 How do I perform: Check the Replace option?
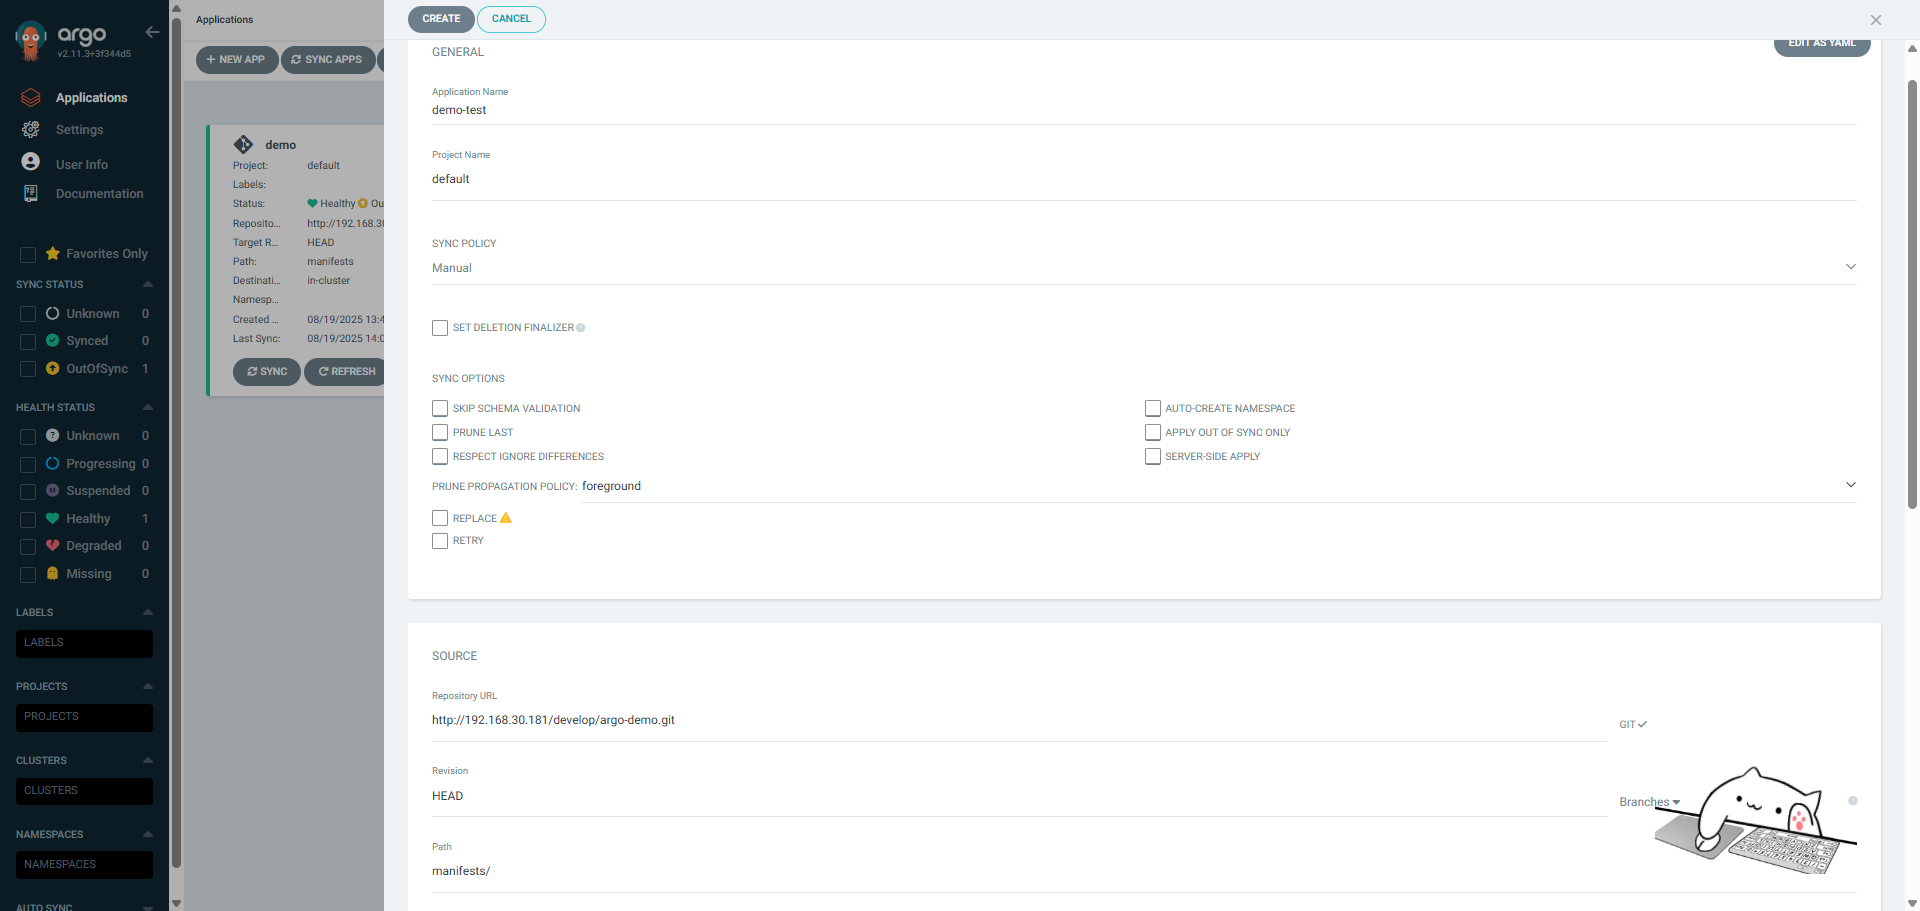(440, 518)
